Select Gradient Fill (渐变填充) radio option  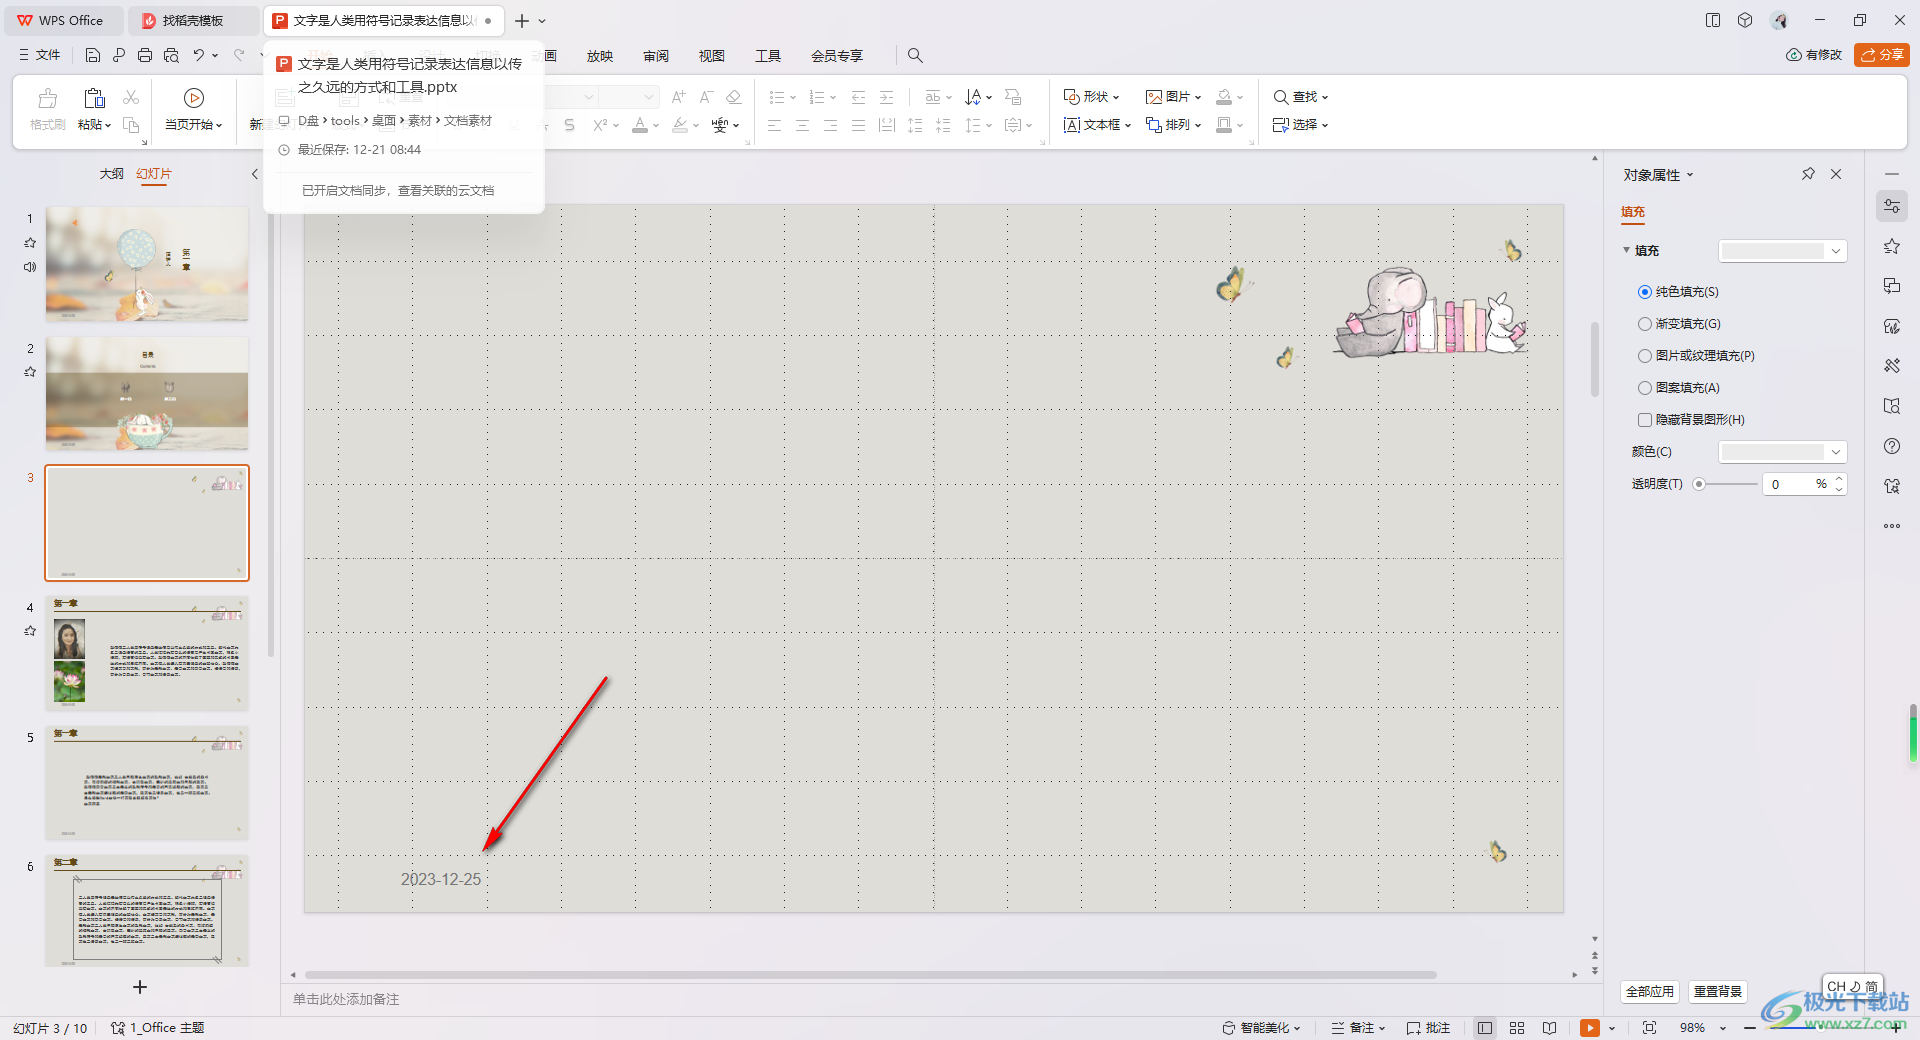point(1645,324)
